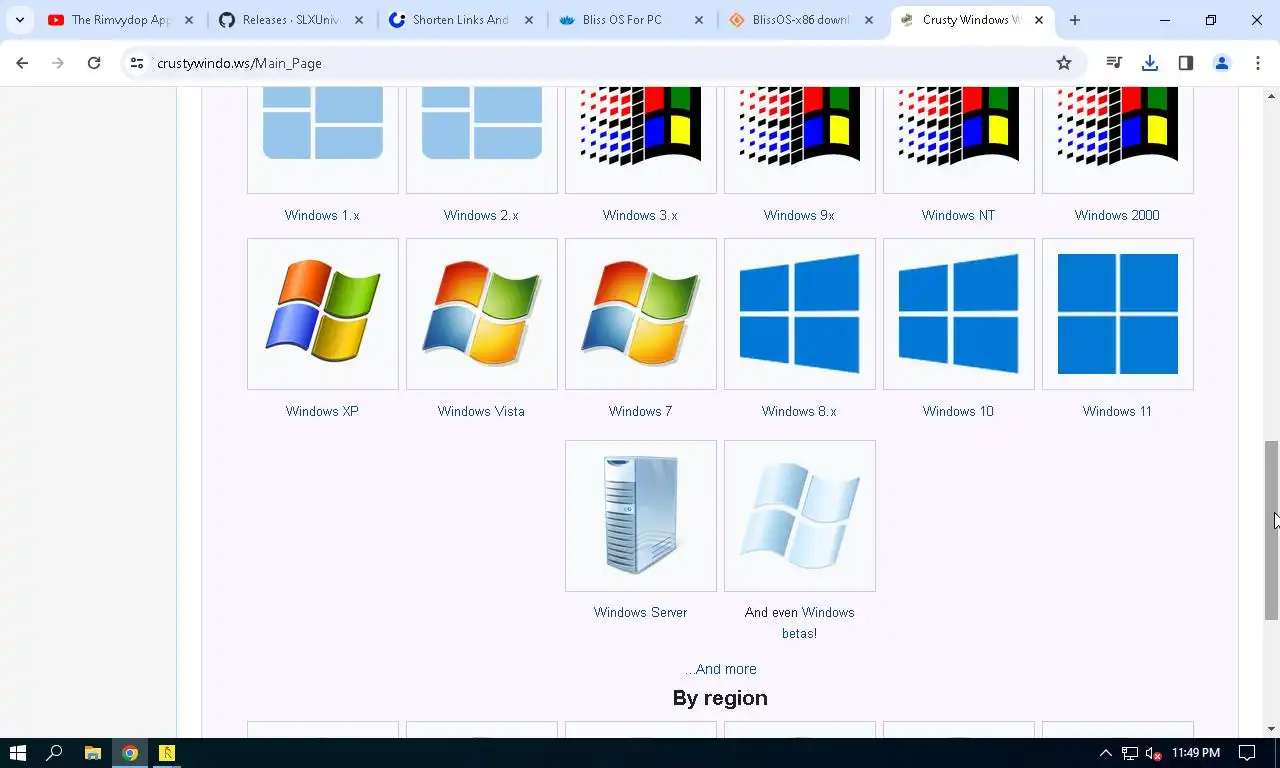Open the Windows 2000 text link
This screenshot has width=1280, height=768.
click(1117, 215)
